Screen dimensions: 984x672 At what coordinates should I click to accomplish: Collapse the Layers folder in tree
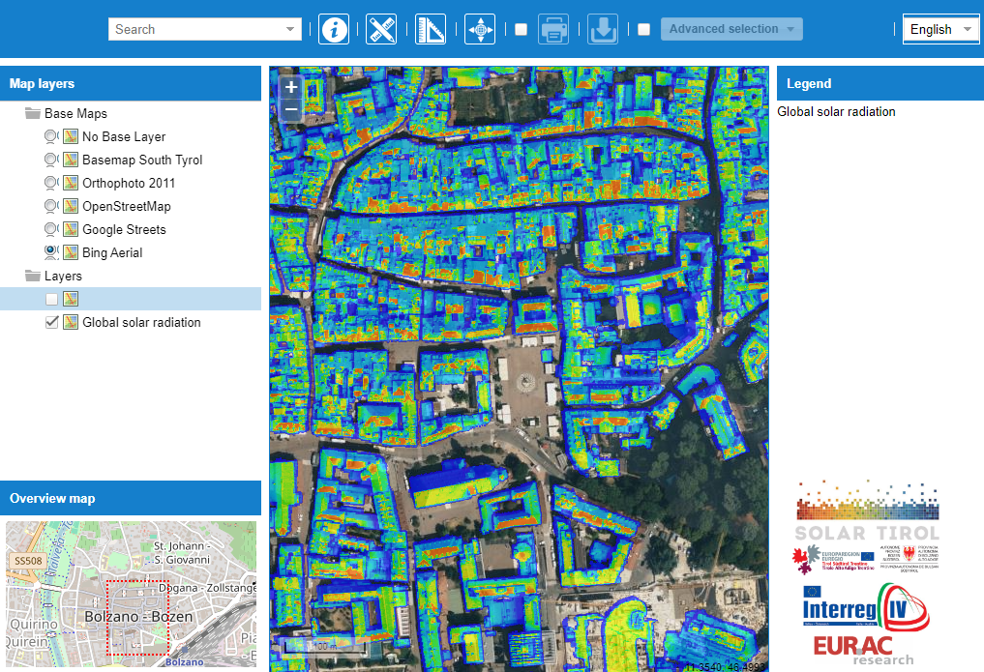click(x=32, y=276)
